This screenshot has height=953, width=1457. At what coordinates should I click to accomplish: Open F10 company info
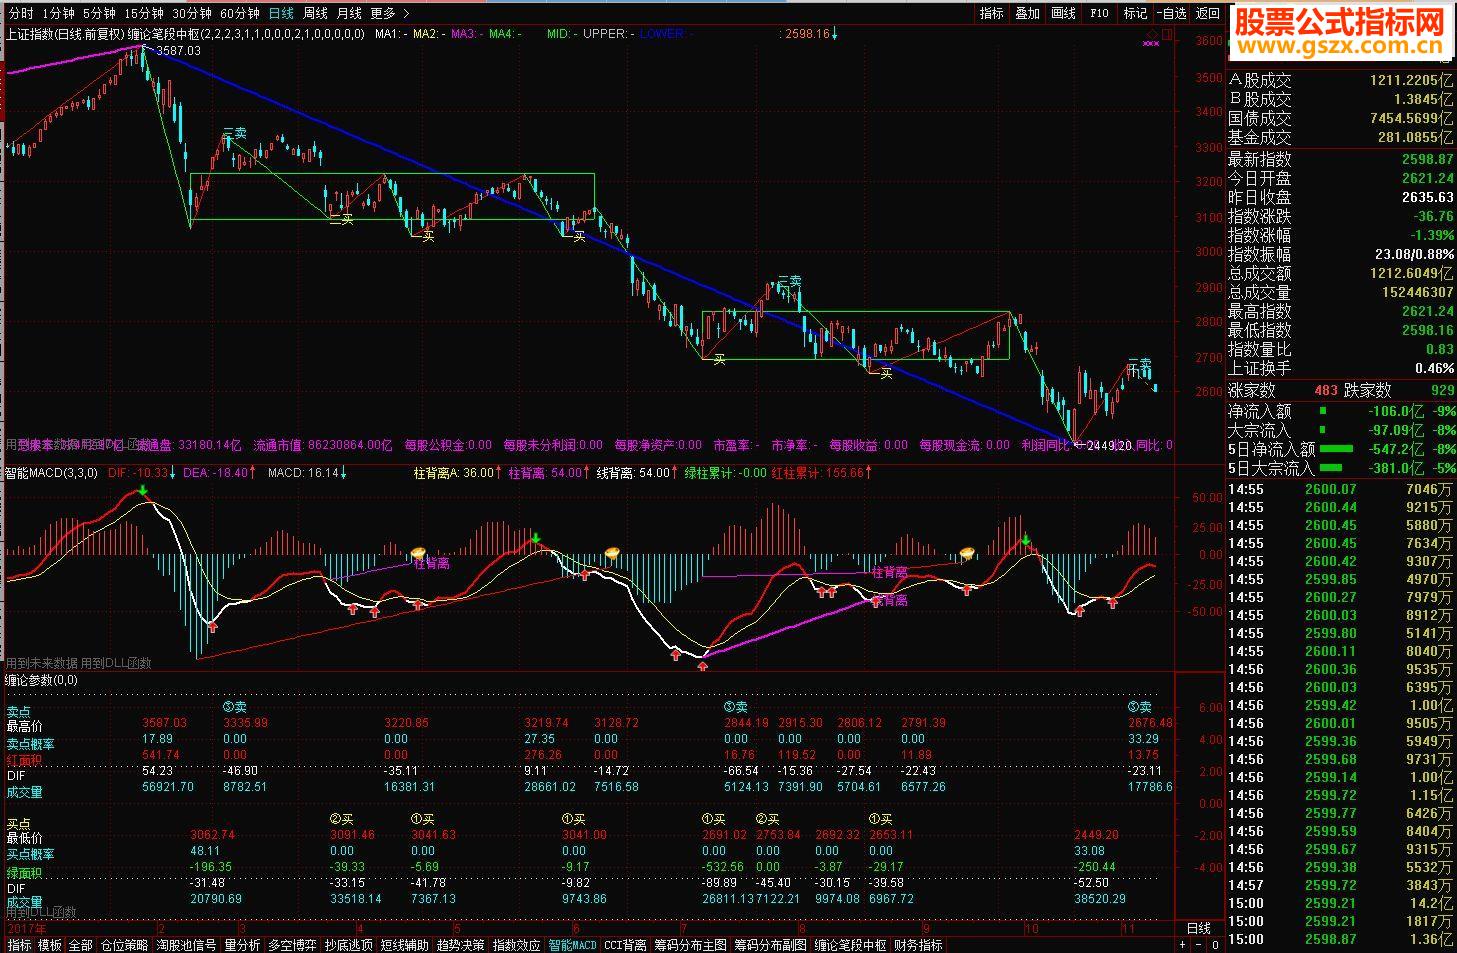(x=1099, y=13)
